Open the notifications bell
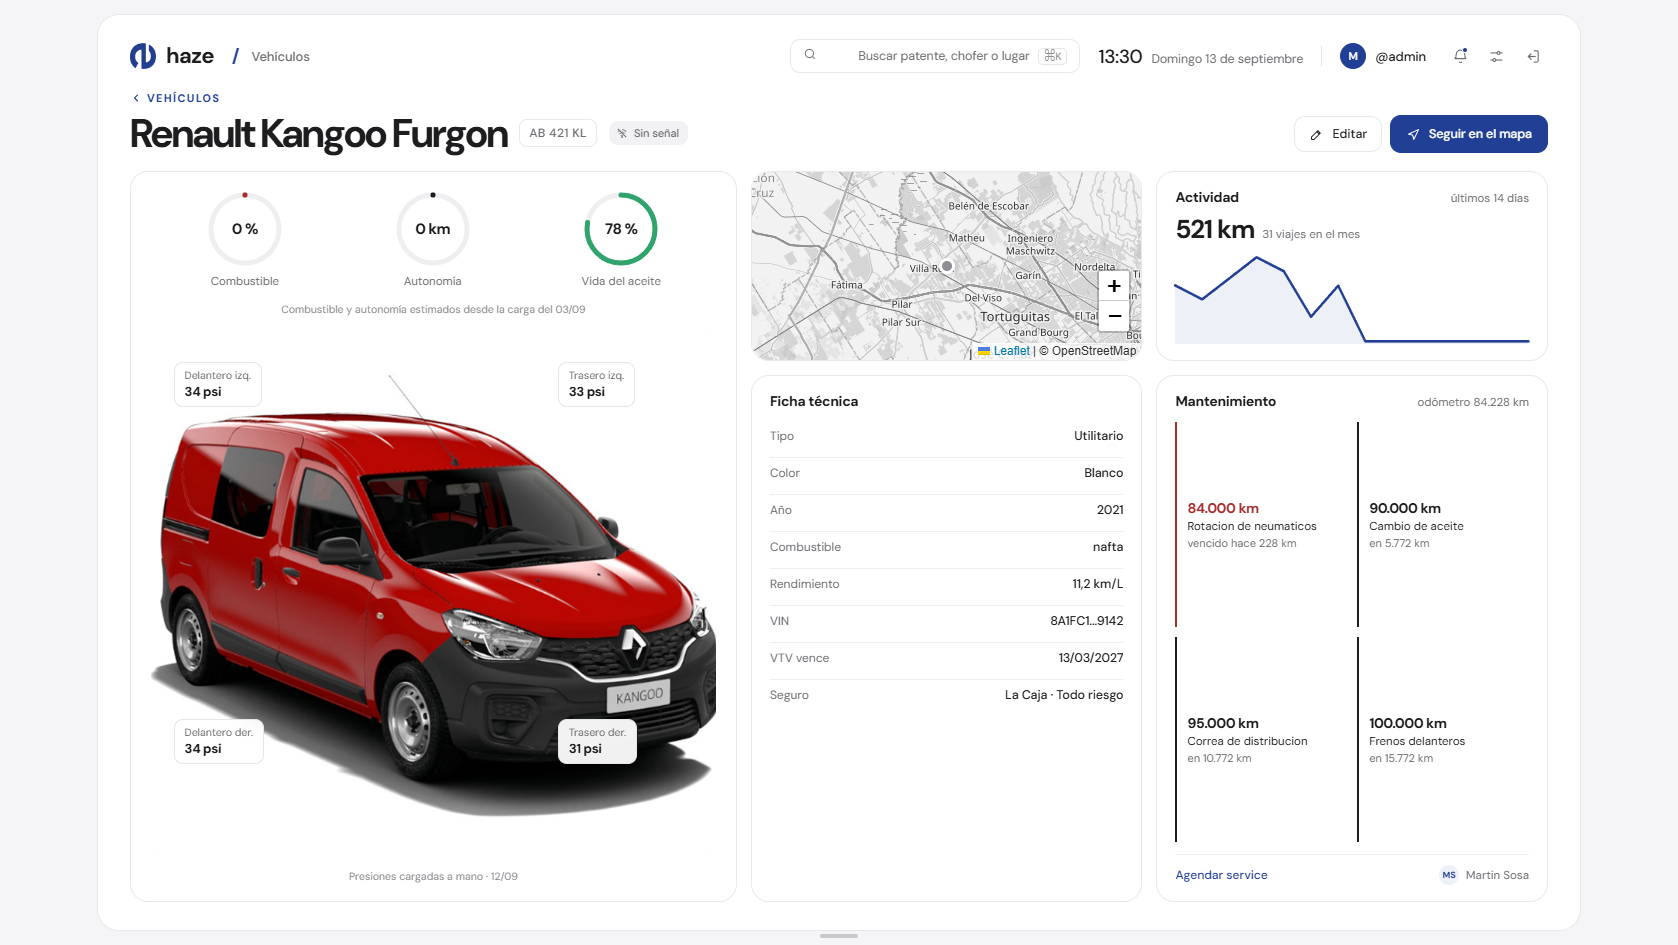1678x945 pixels. 1460,56
